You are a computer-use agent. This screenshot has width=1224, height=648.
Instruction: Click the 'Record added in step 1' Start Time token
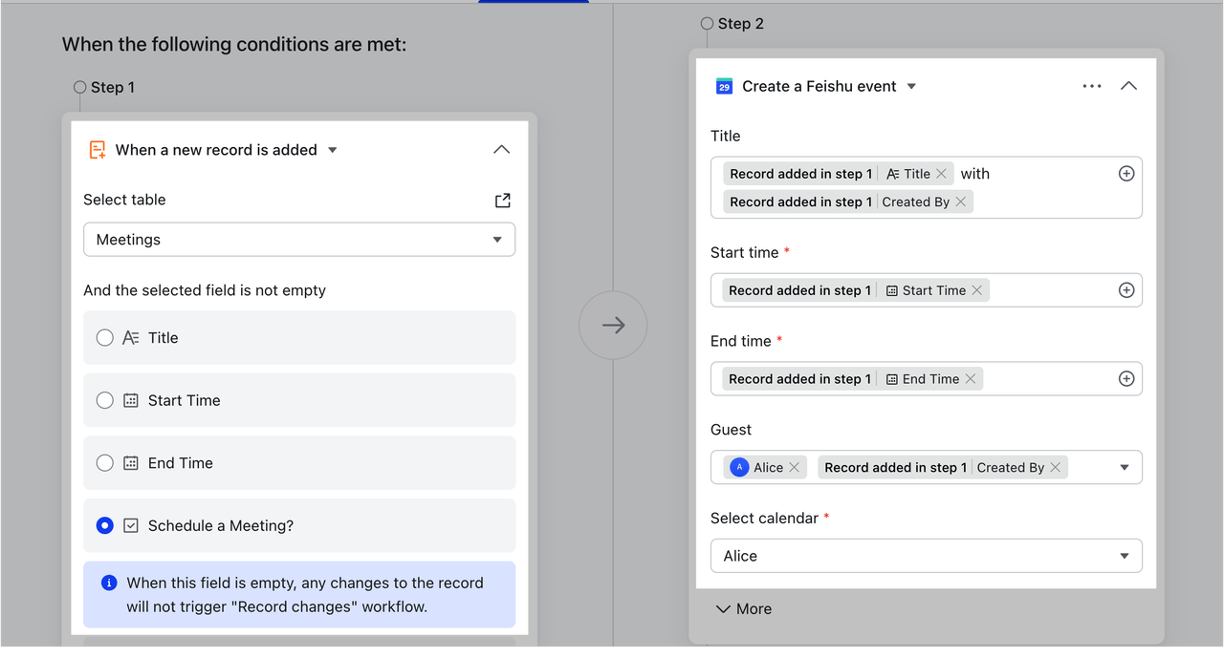pos(856,291)
